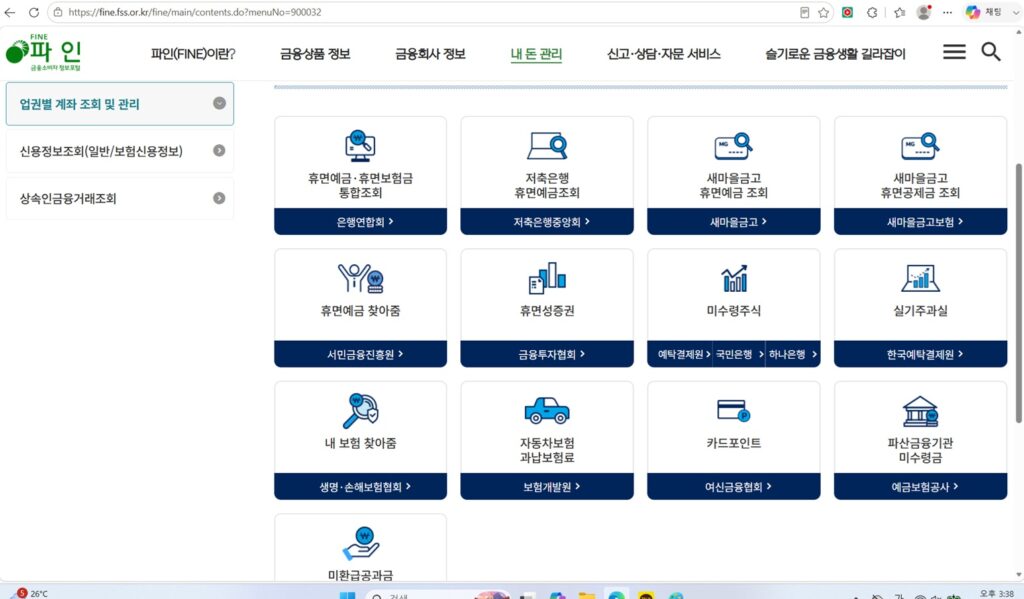Click the 자동차보험 과납보험료 car icon
The height and width of the screenshot is (599, 1024).
tap(547, 410)
